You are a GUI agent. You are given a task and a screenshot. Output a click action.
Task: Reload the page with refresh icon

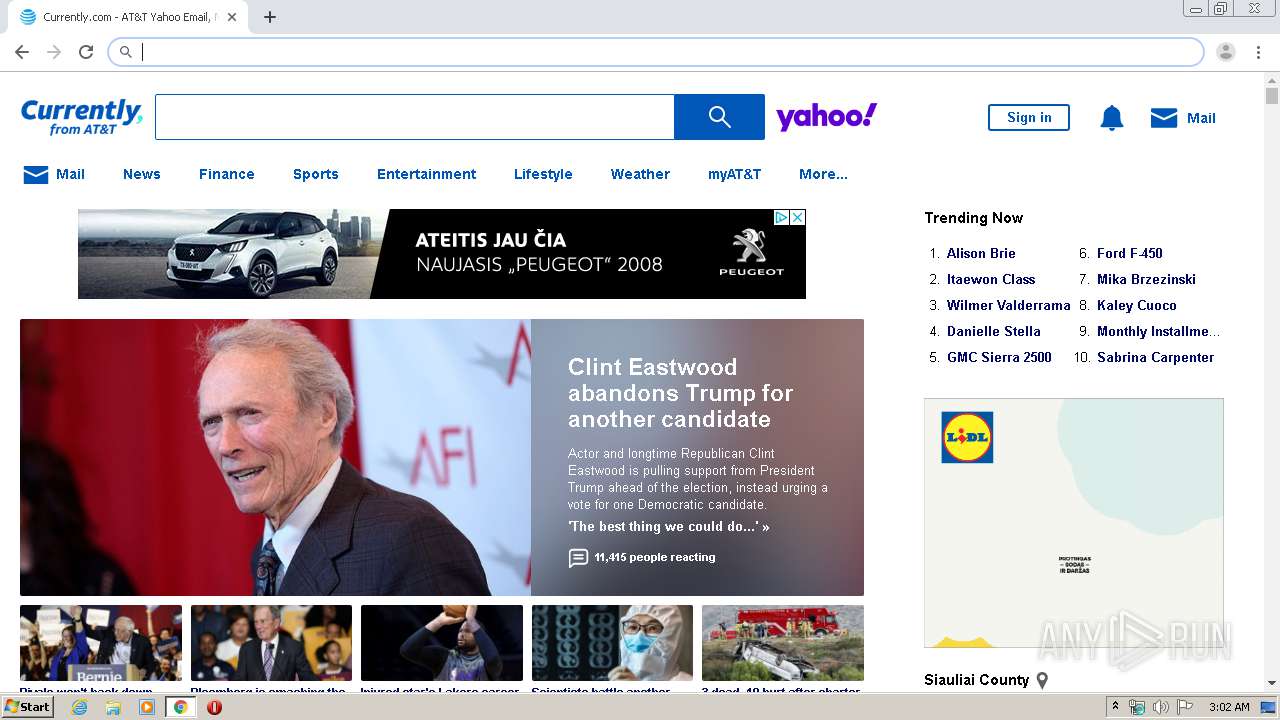click(x=86, y=52)
